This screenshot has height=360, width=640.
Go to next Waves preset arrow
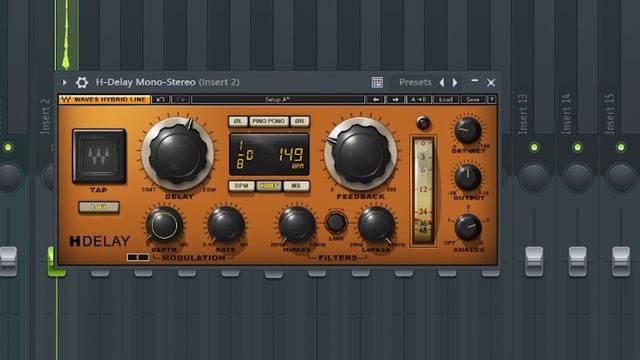pyautogui.click(x=395, y=99)
